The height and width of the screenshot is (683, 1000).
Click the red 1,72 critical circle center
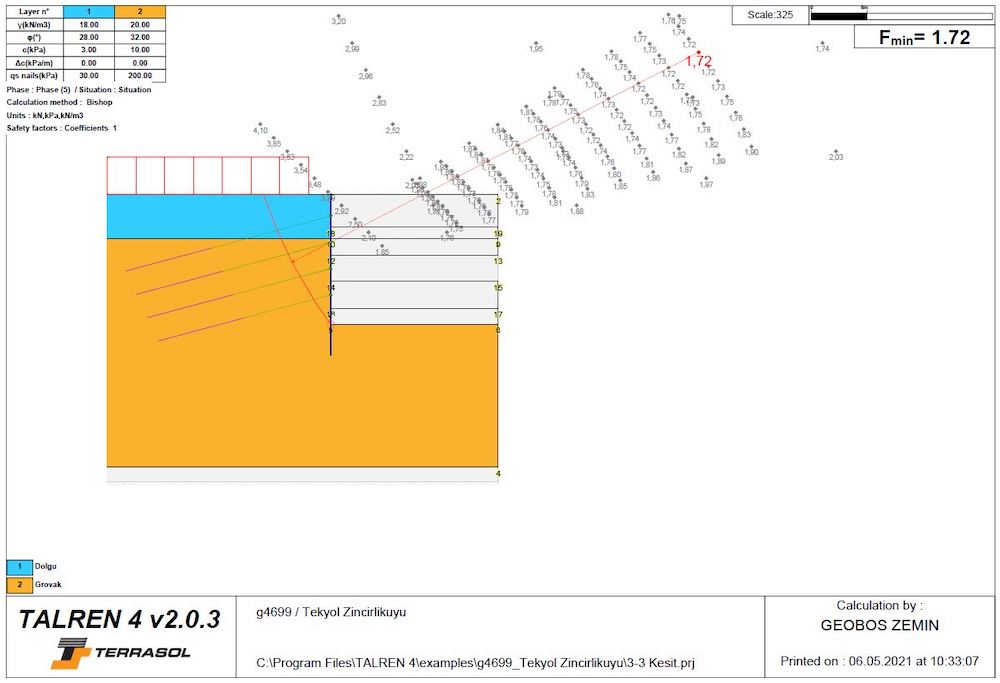[698, 53]
